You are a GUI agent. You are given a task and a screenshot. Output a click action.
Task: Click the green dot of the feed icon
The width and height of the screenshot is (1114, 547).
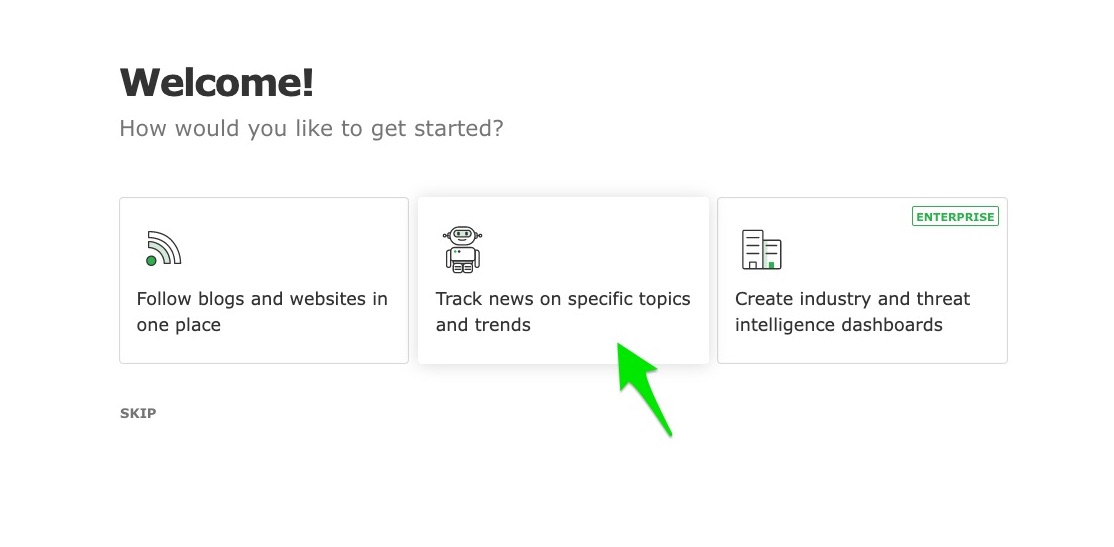point(151,261)
